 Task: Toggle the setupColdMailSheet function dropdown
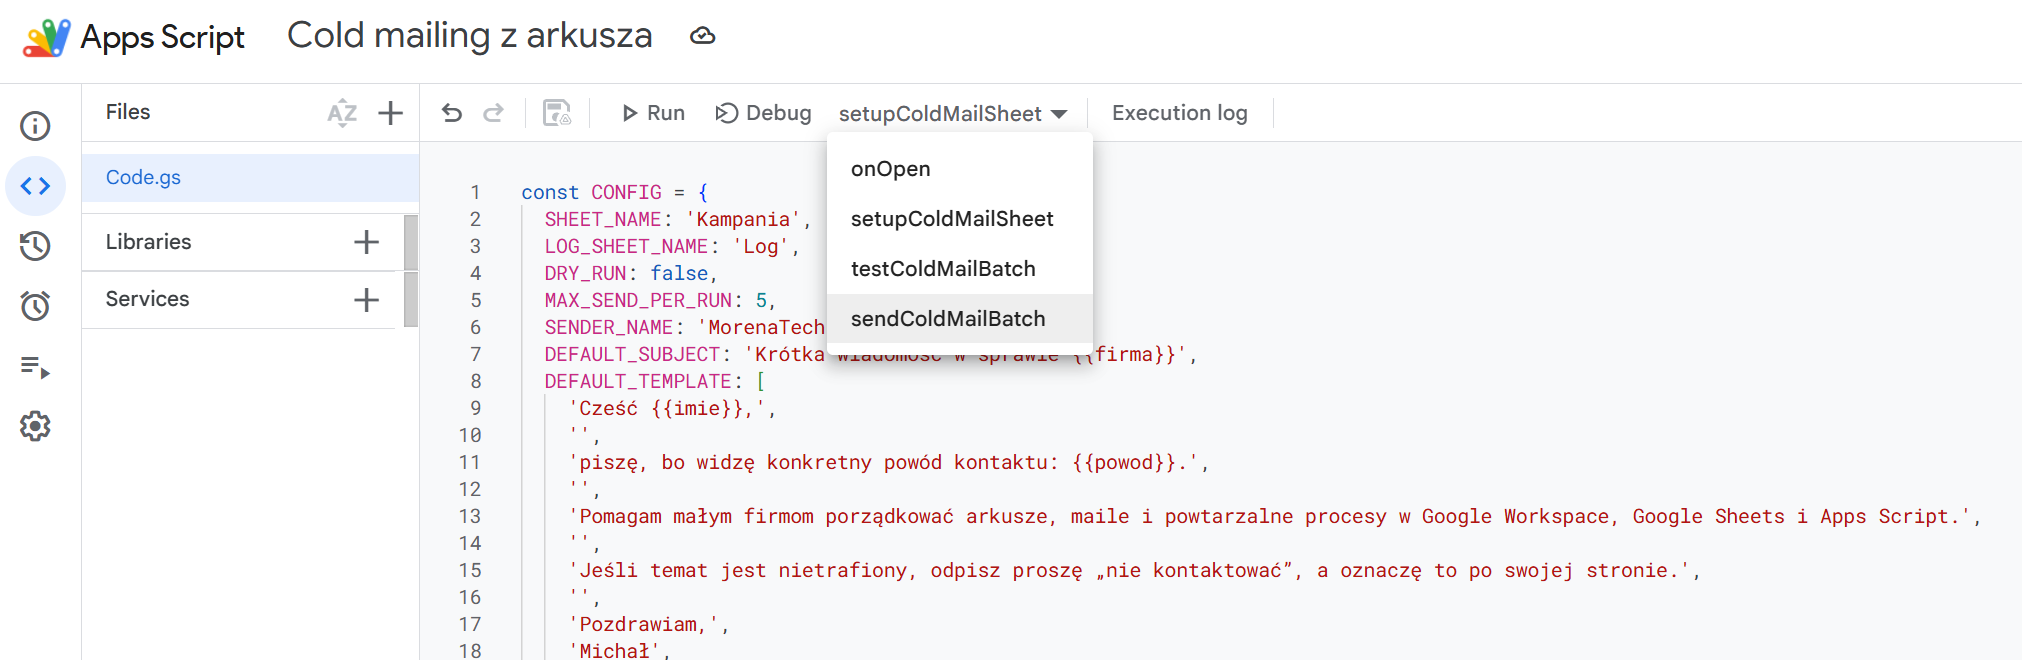[x=953, y=114]
